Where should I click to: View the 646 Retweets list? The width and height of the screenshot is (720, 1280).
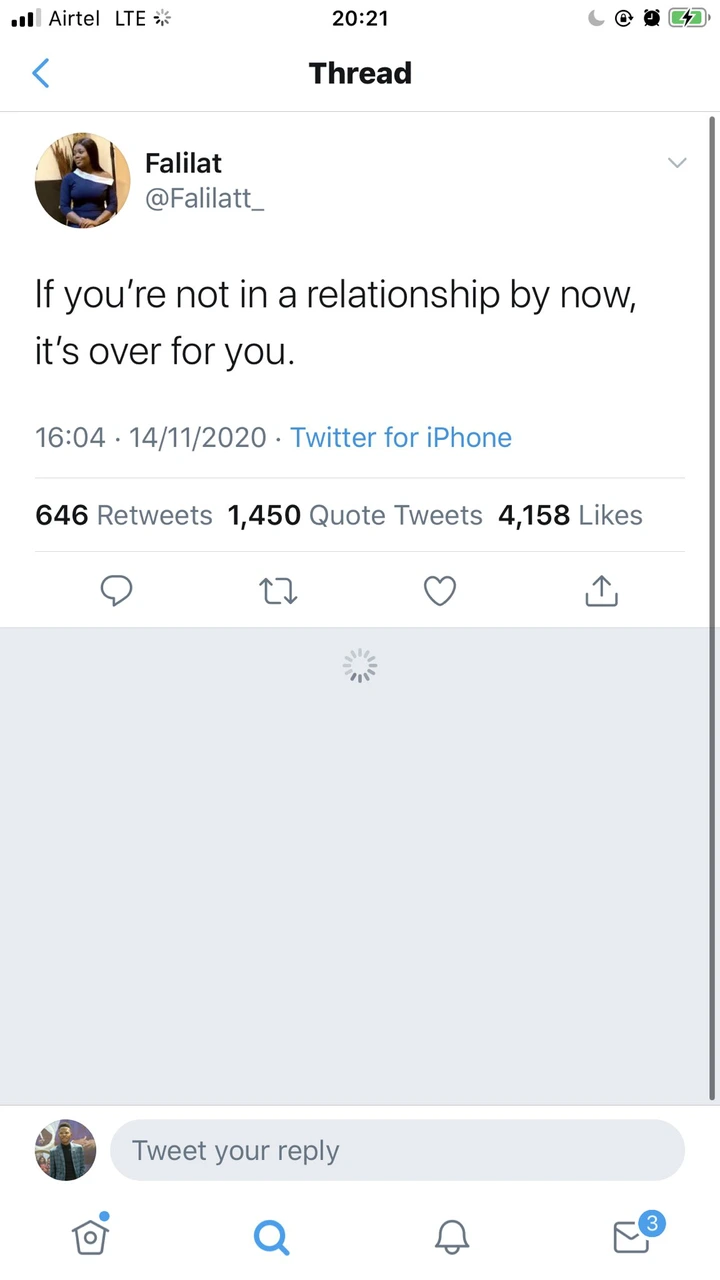pos(124,515)
